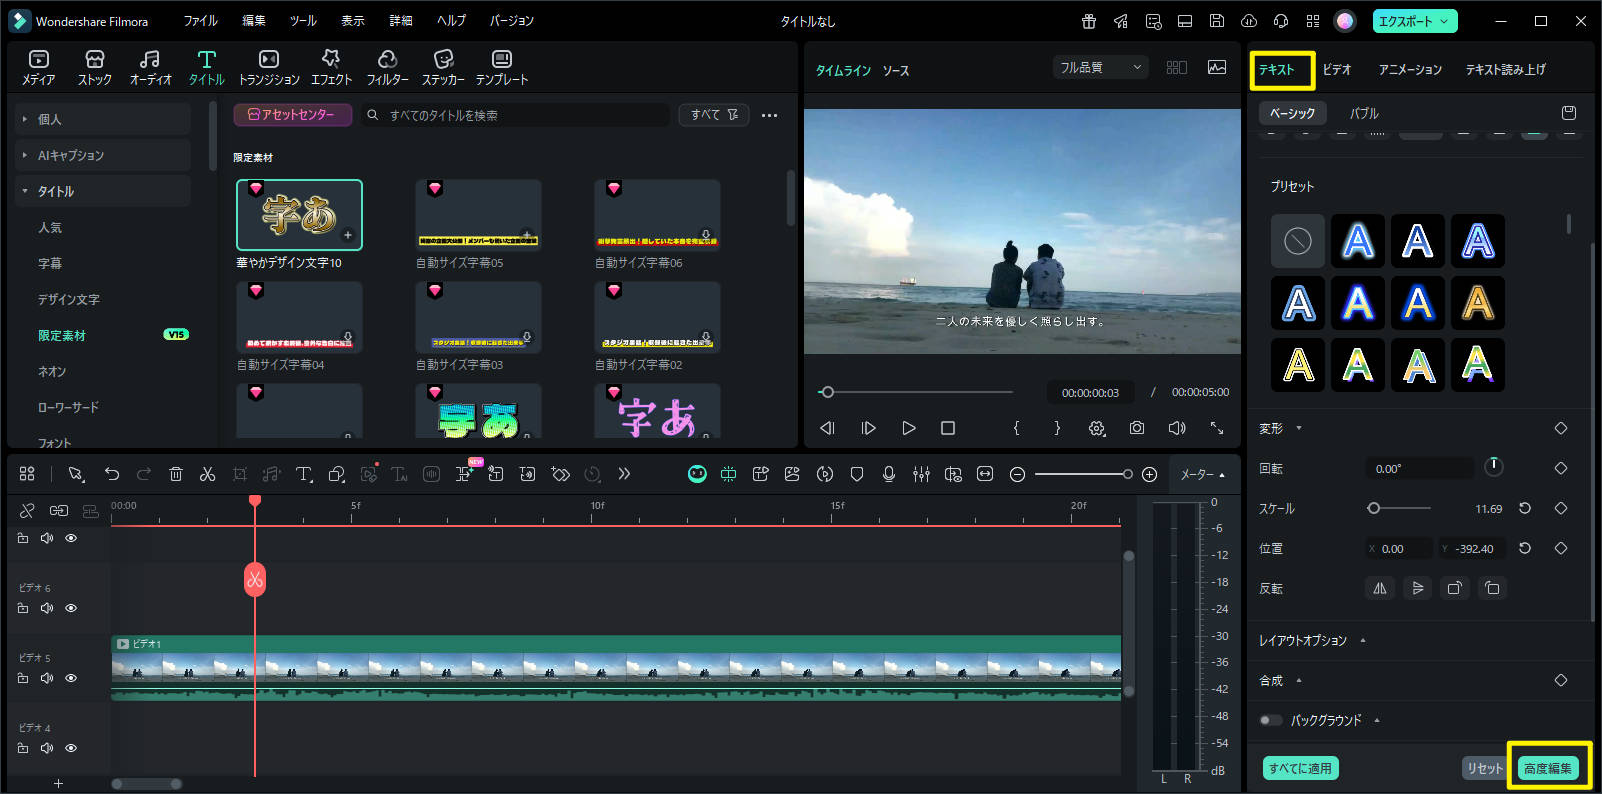The height and width of the screenshot is (794, 1602).
Task: Flip horizontally using the mirror icon
Action: [x=1380, y=588]
